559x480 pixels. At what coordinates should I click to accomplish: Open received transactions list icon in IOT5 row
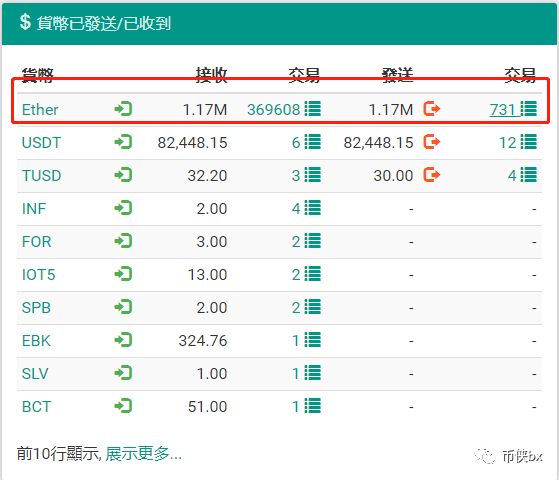[x=313, y=274]
